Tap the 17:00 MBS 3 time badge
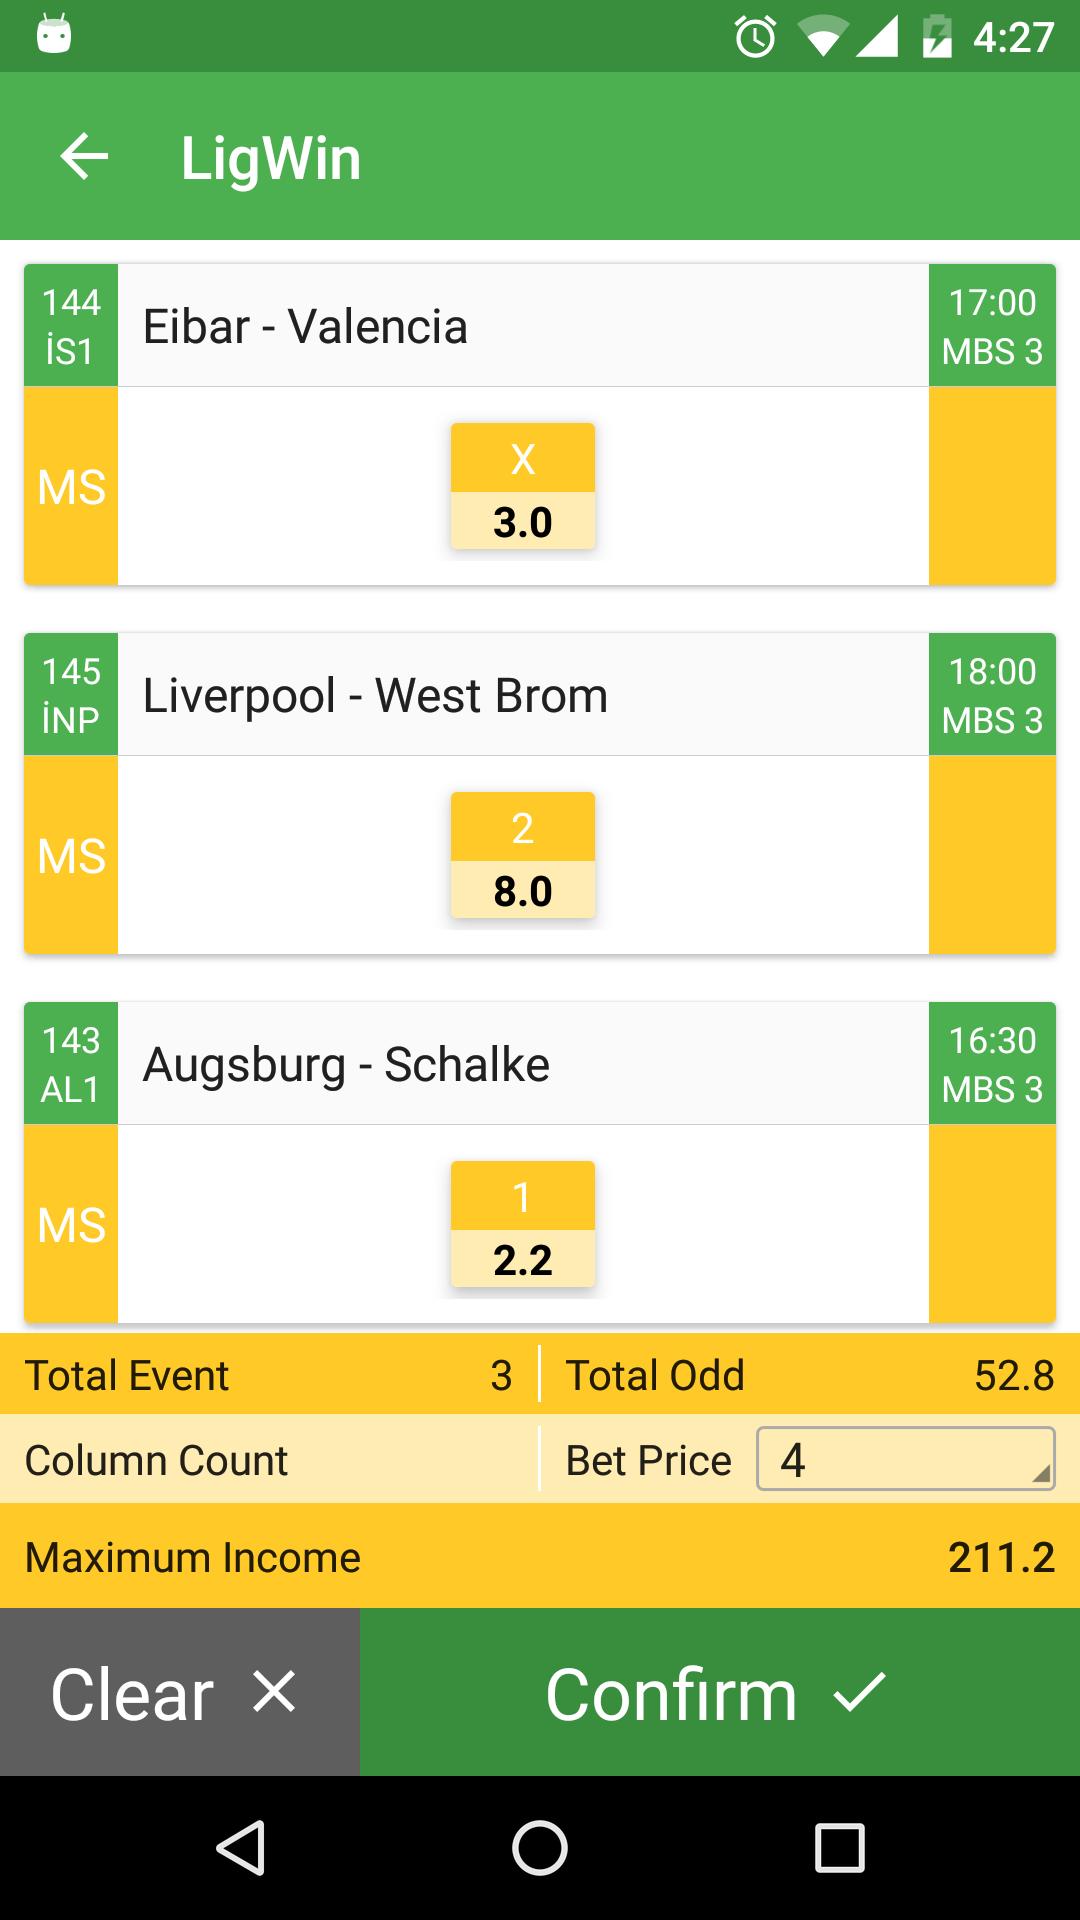Image resolution: width=1080 pixels, height=1920 pixels. click(992, 326)
